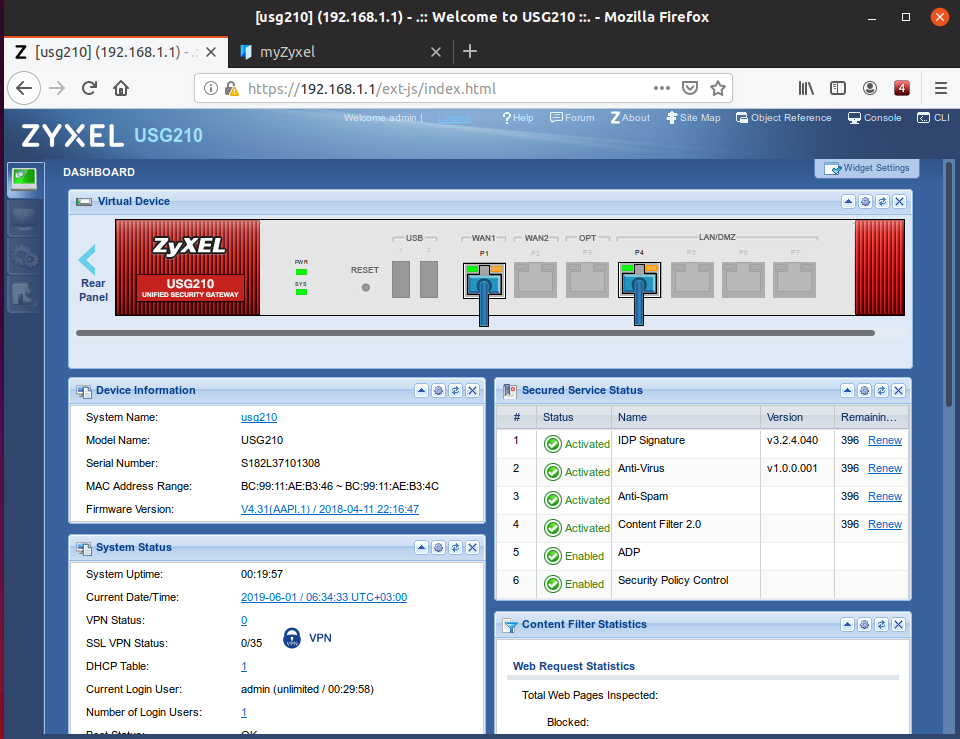Click the Logout link

454,118
